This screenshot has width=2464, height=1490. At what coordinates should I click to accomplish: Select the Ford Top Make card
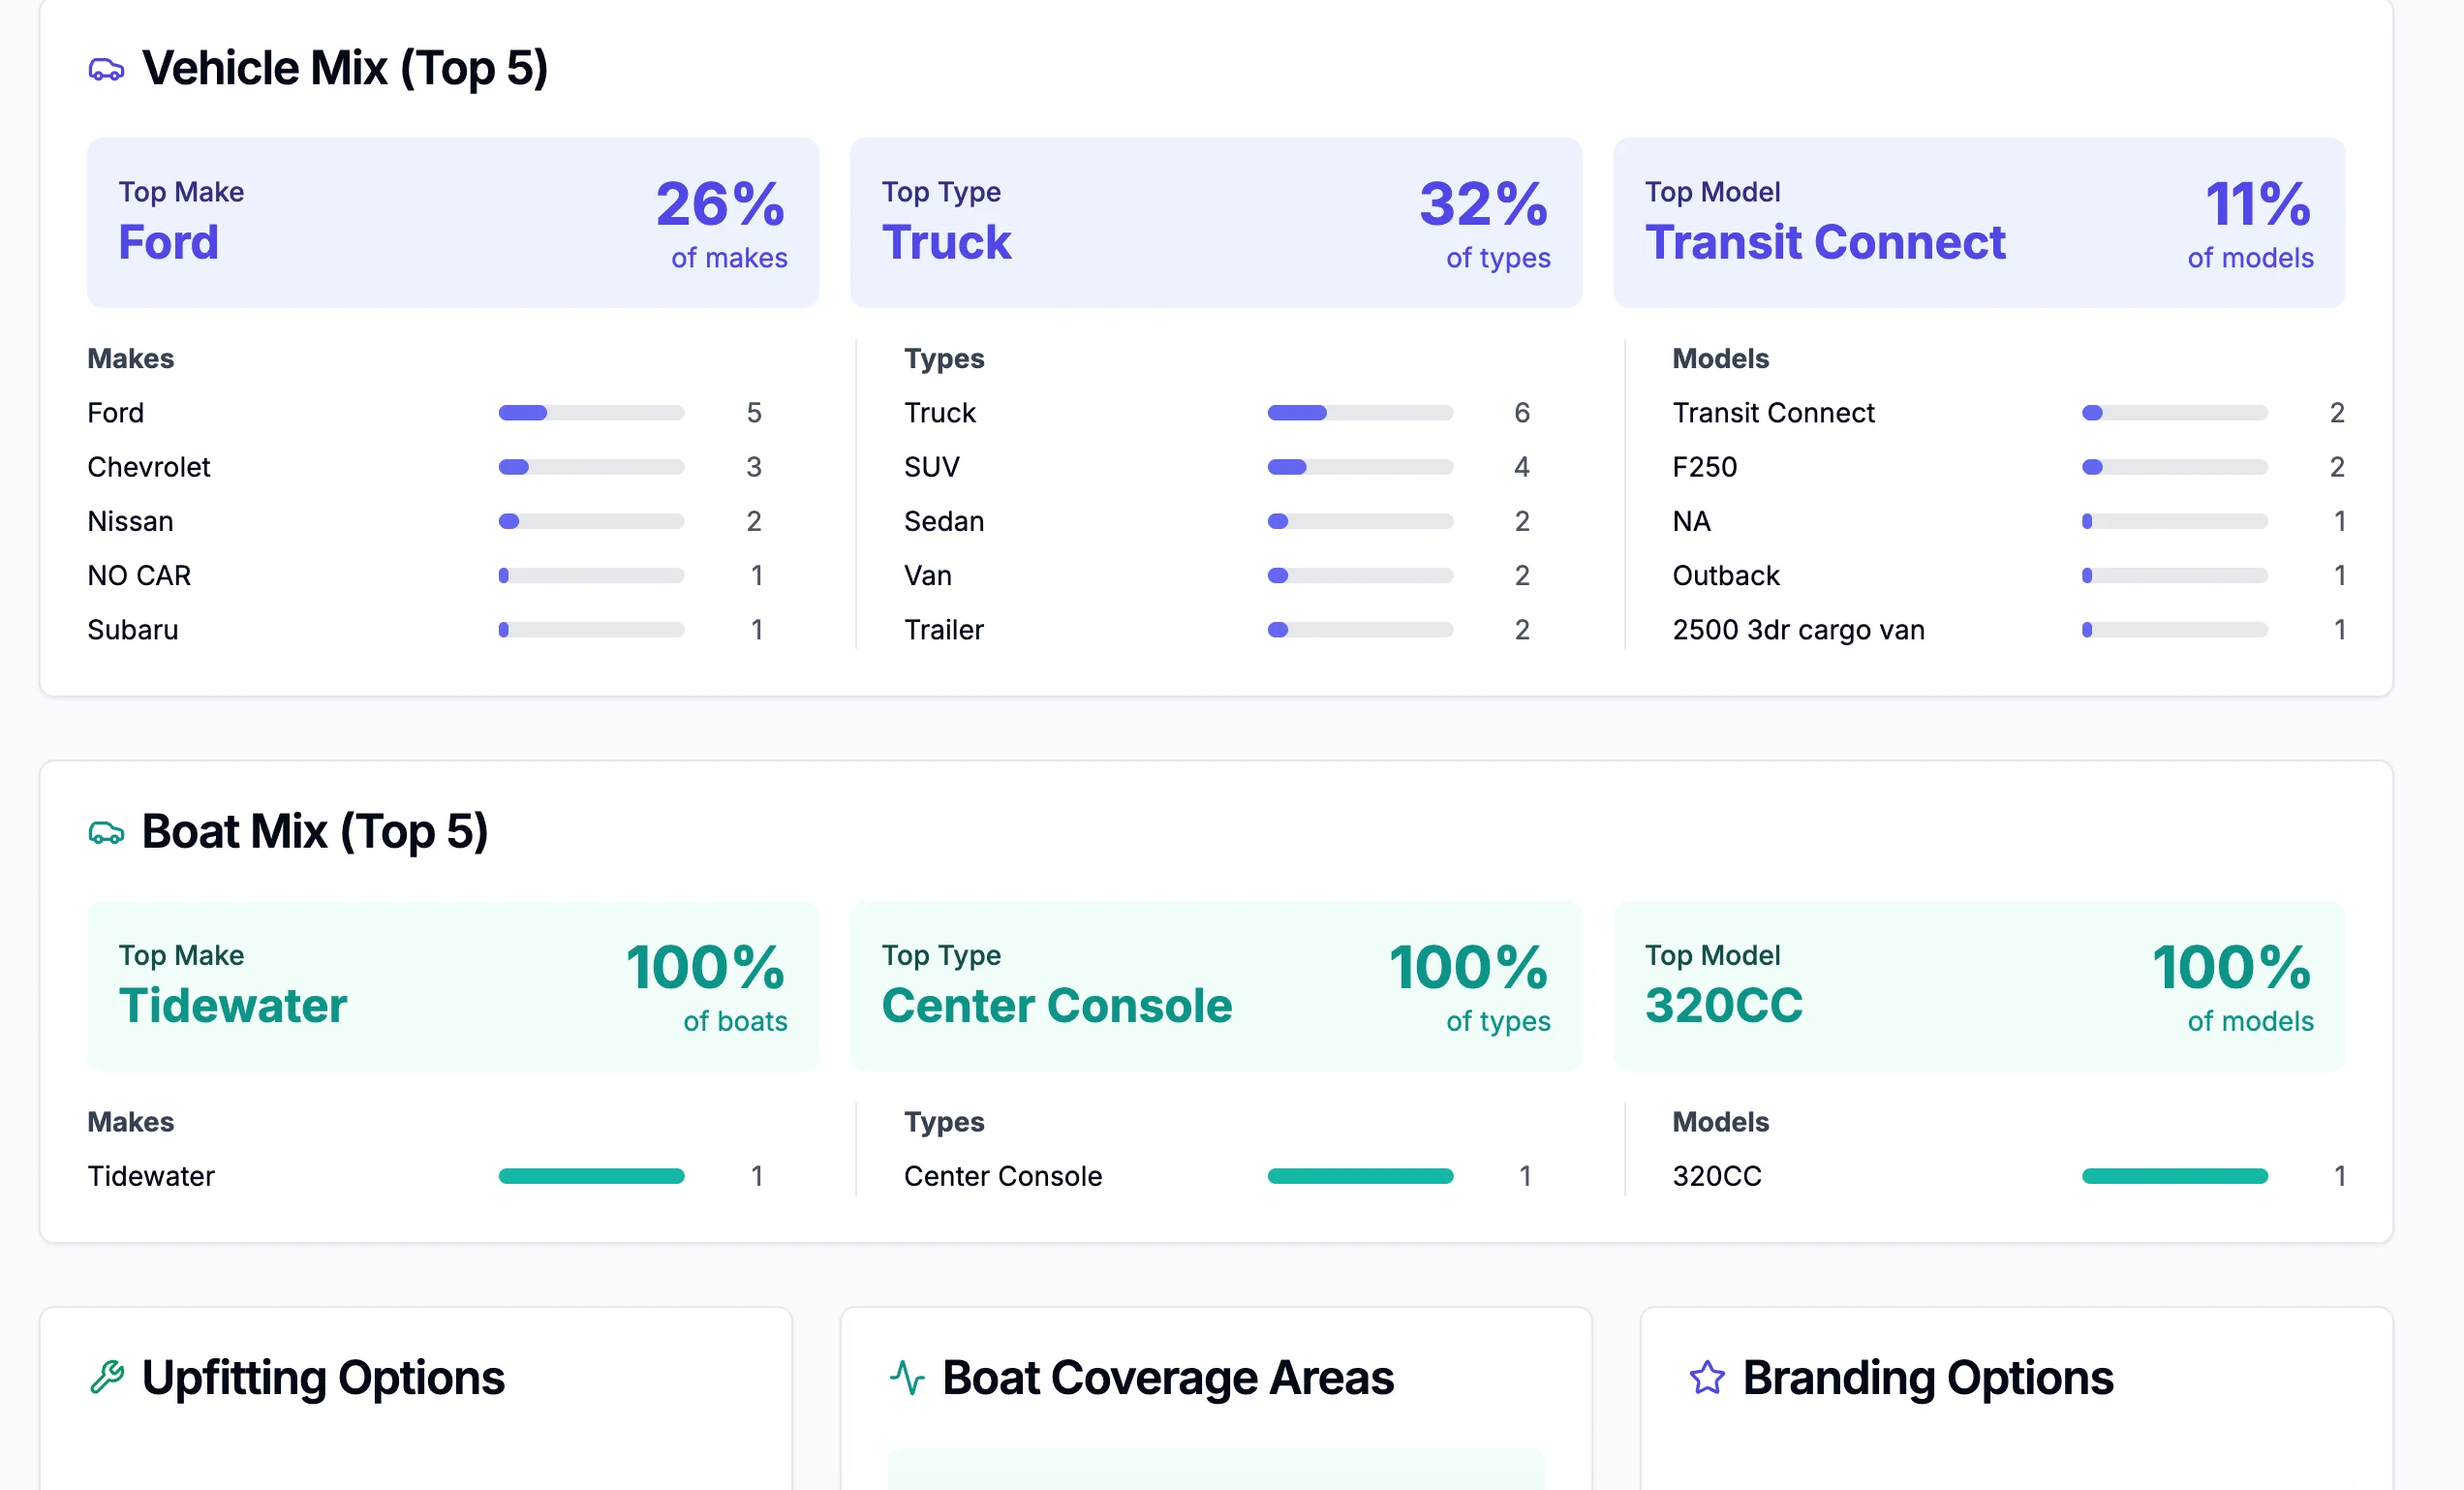pyautogui.click(x=453, y=223)
